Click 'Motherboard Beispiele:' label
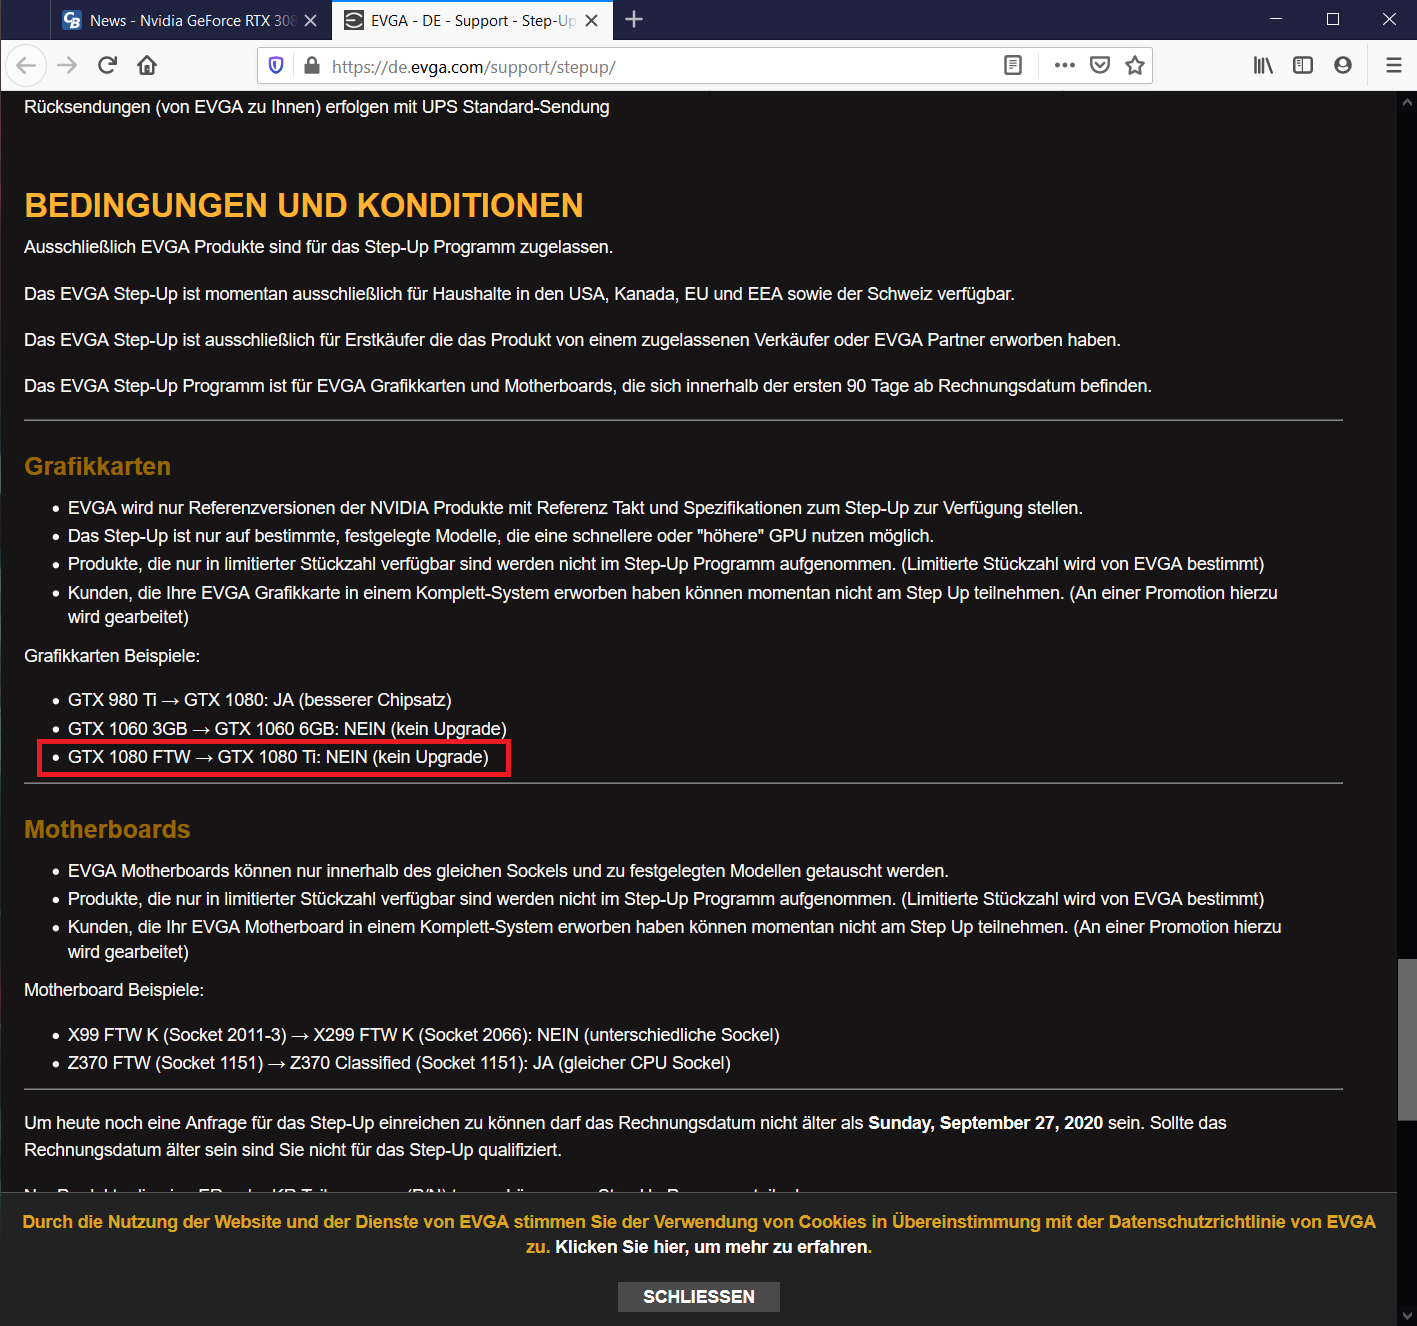This screenshot has height=1326, width=1417. [114, 990]
